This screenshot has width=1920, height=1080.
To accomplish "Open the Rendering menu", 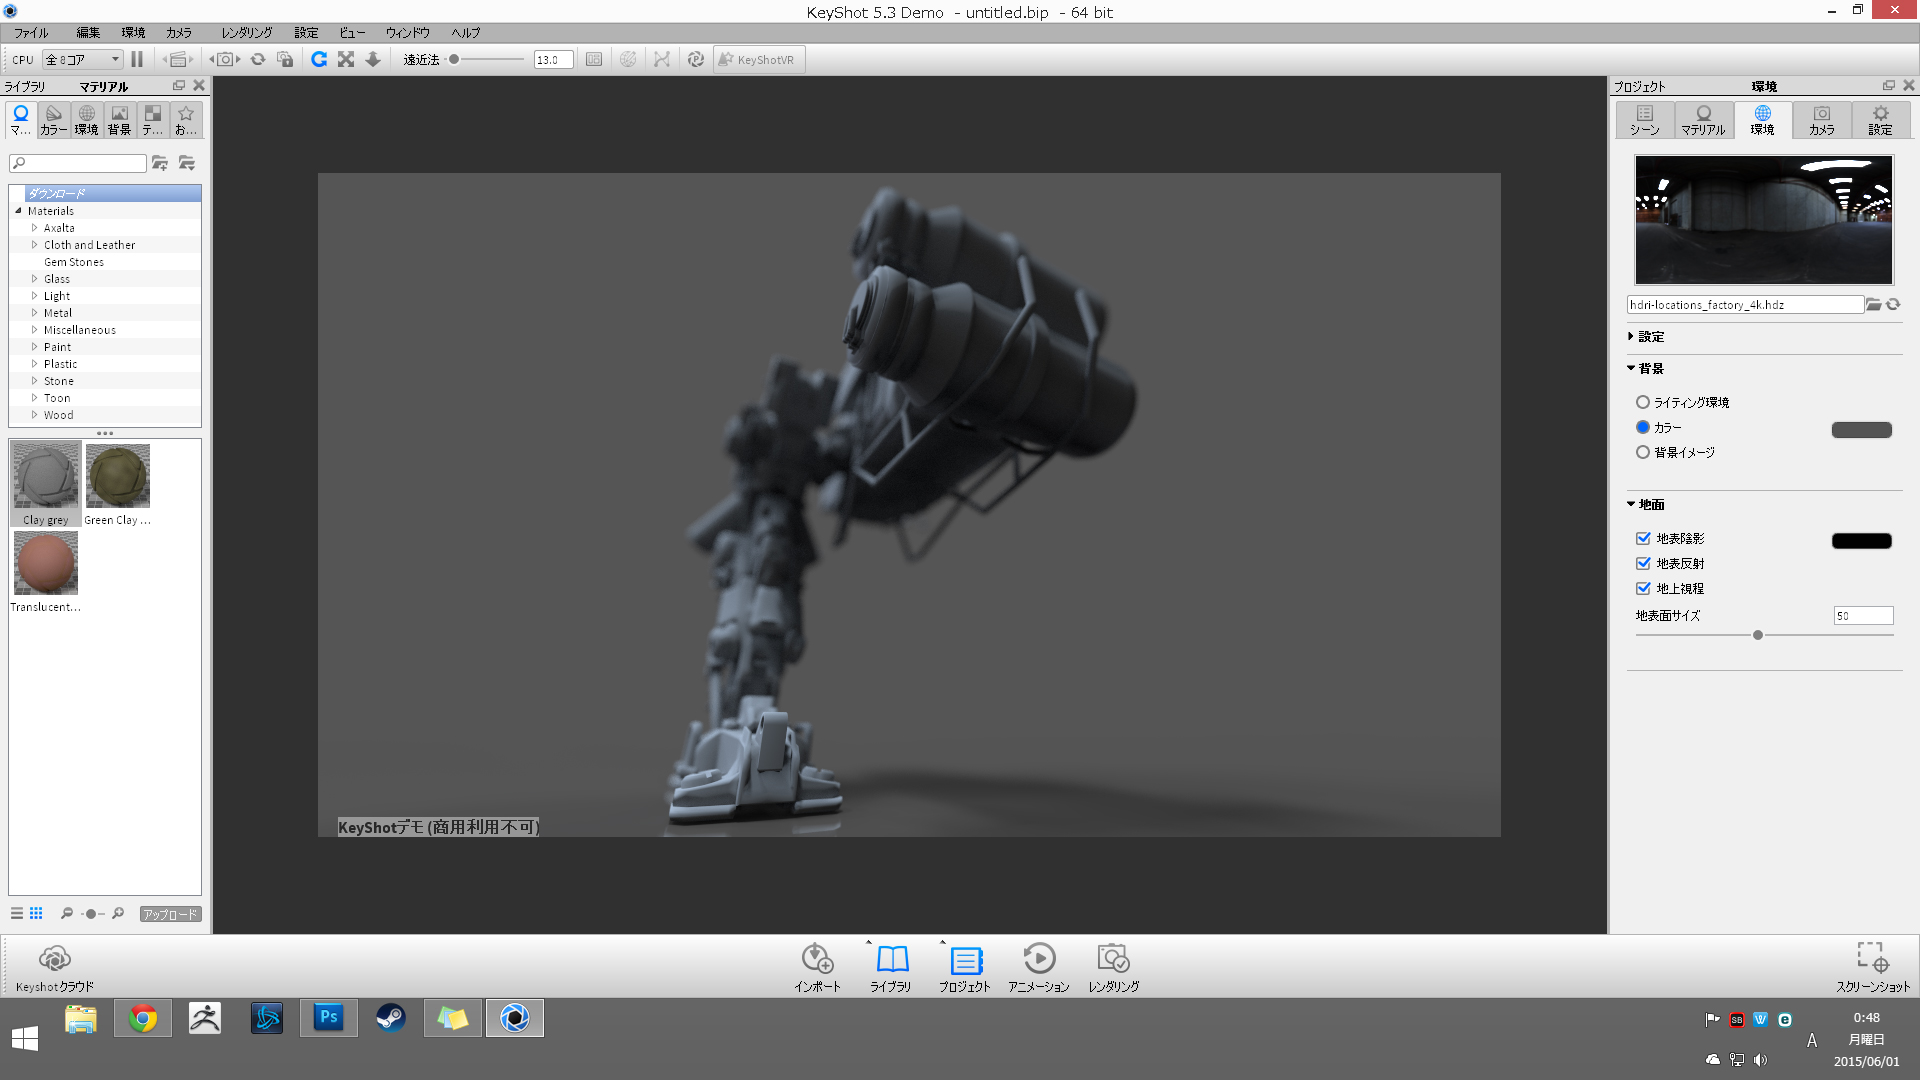I will [x=246, y=33].
